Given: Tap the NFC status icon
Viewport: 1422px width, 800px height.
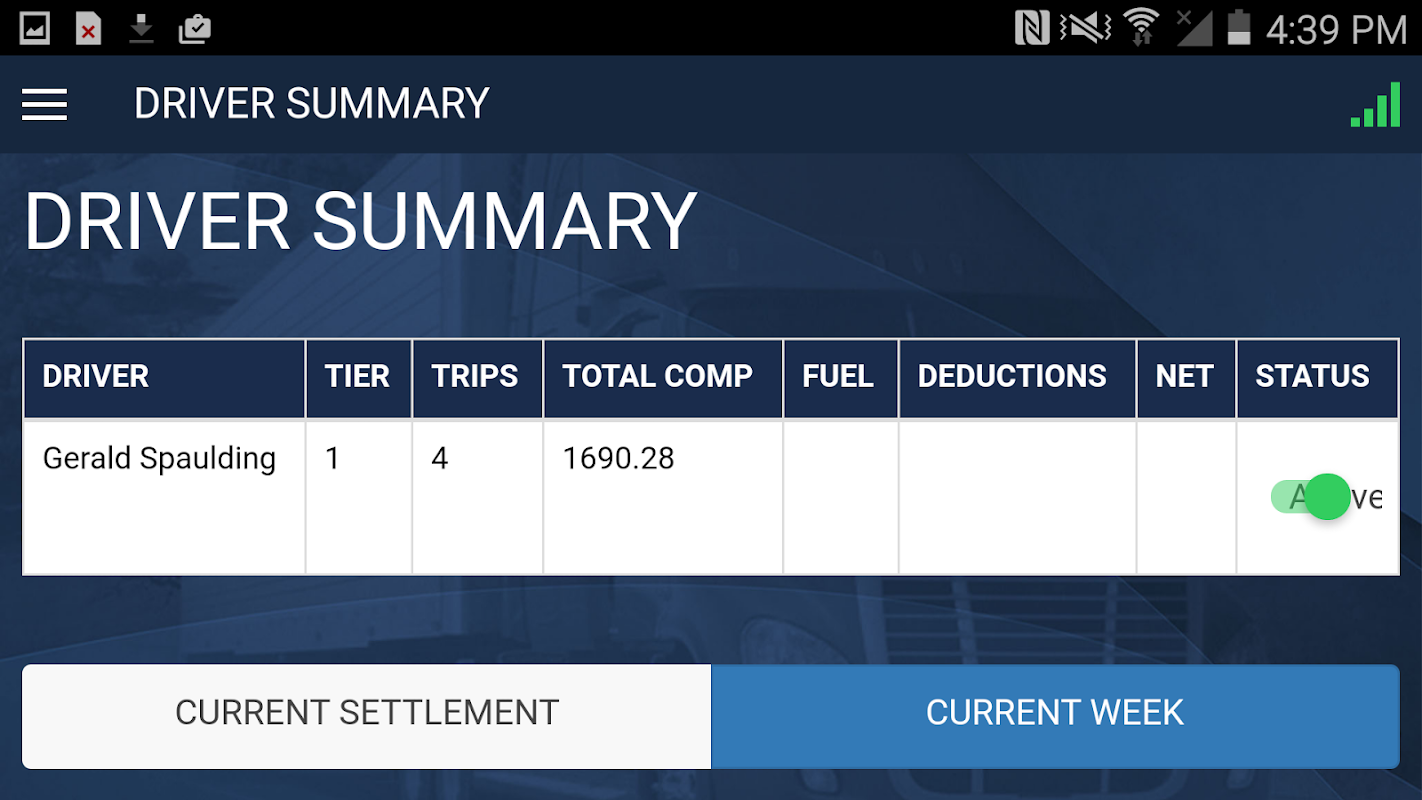Looking at the screenshot, I should (x=1033, y=28).
